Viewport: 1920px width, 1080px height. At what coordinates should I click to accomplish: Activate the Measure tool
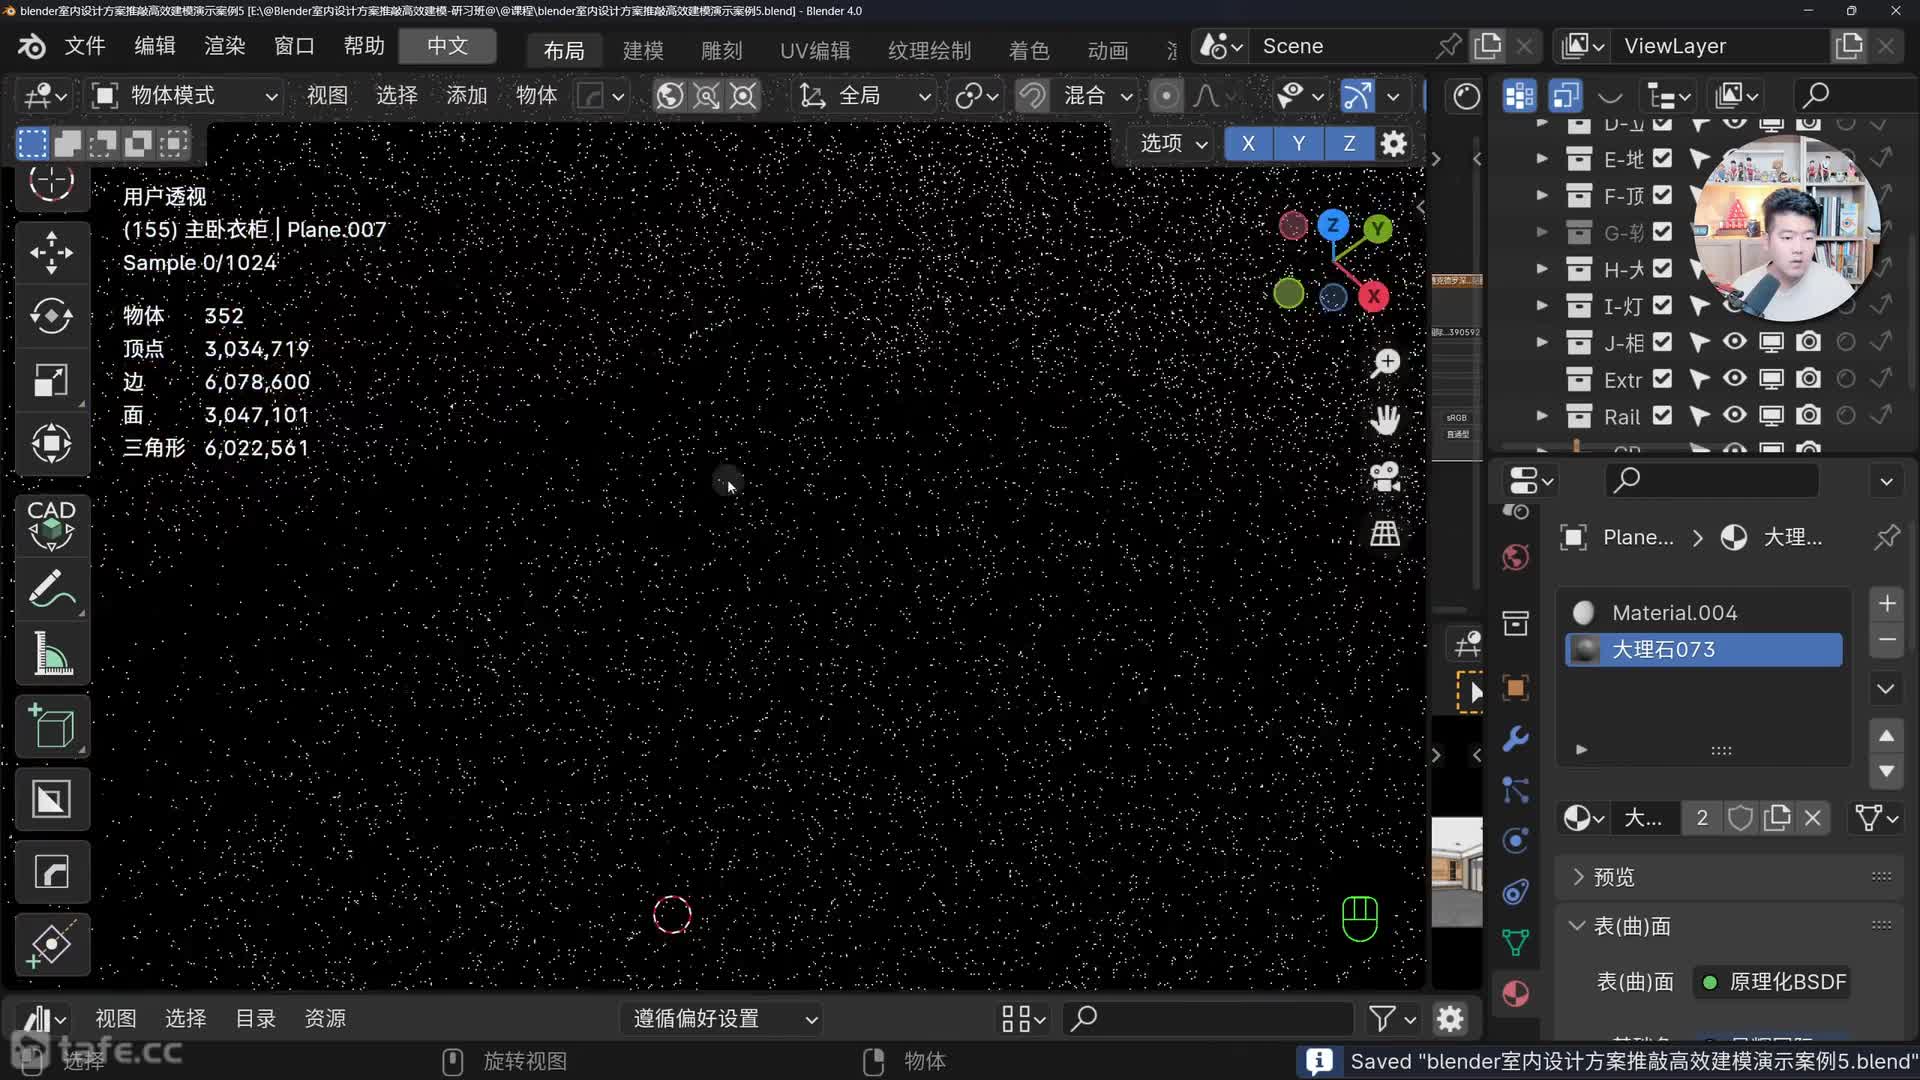click(x=51, y=652)
